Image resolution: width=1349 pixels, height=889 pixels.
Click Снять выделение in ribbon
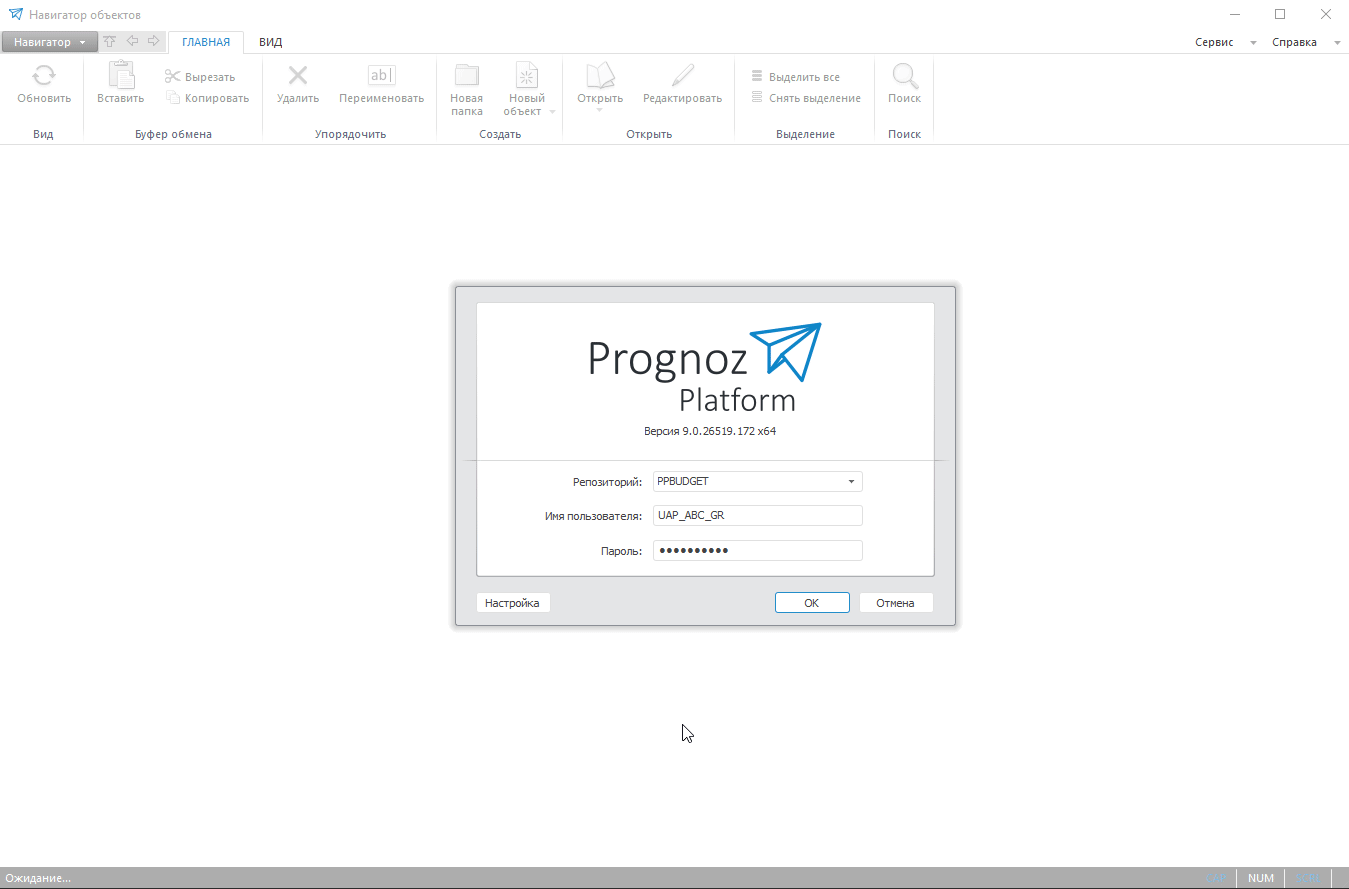(x=806, y=98)
